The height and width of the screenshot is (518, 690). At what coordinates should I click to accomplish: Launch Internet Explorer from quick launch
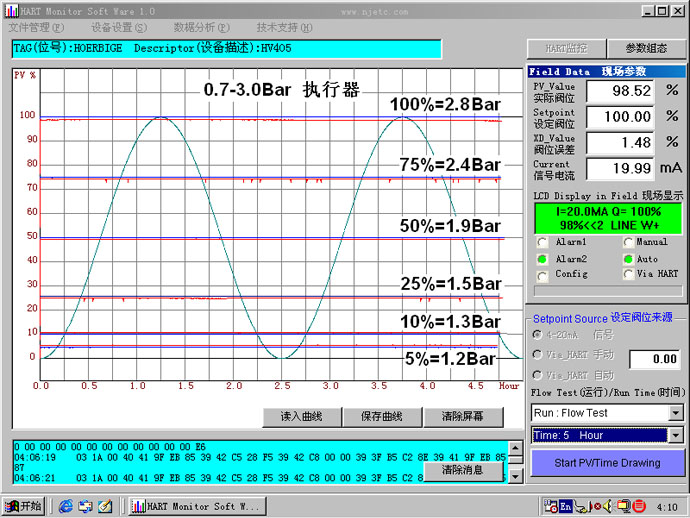pos(66,506)
